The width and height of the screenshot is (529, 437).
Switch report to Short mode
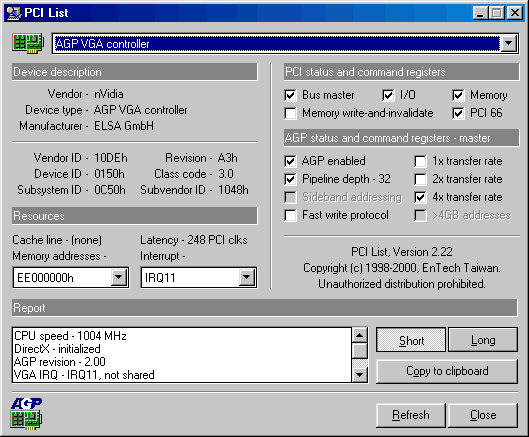click(x=411, y=340)
